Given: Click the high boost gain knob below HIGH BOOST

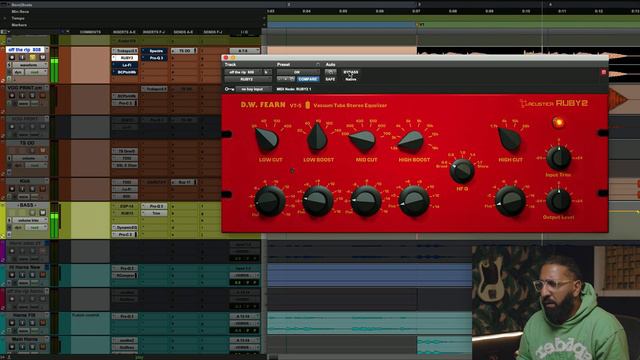Looking at the screenshot, I should (x=413, y=201).
